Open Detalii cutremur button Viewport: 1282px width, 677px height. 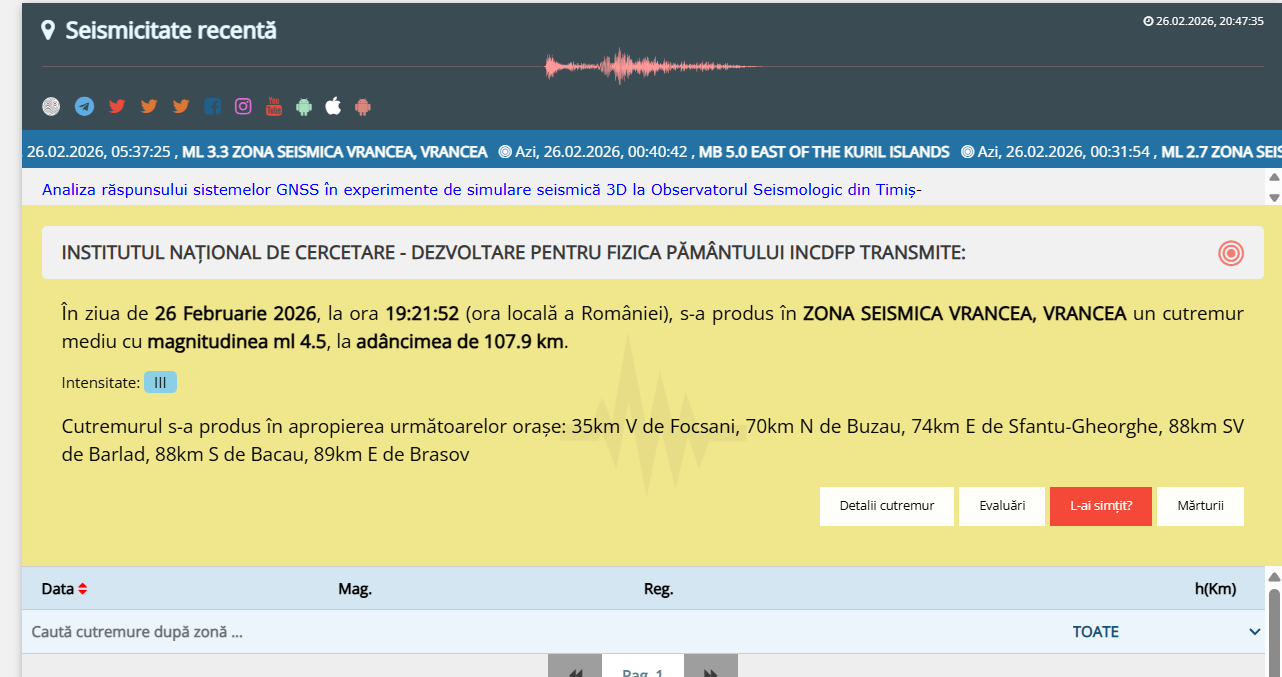[886, 506]
